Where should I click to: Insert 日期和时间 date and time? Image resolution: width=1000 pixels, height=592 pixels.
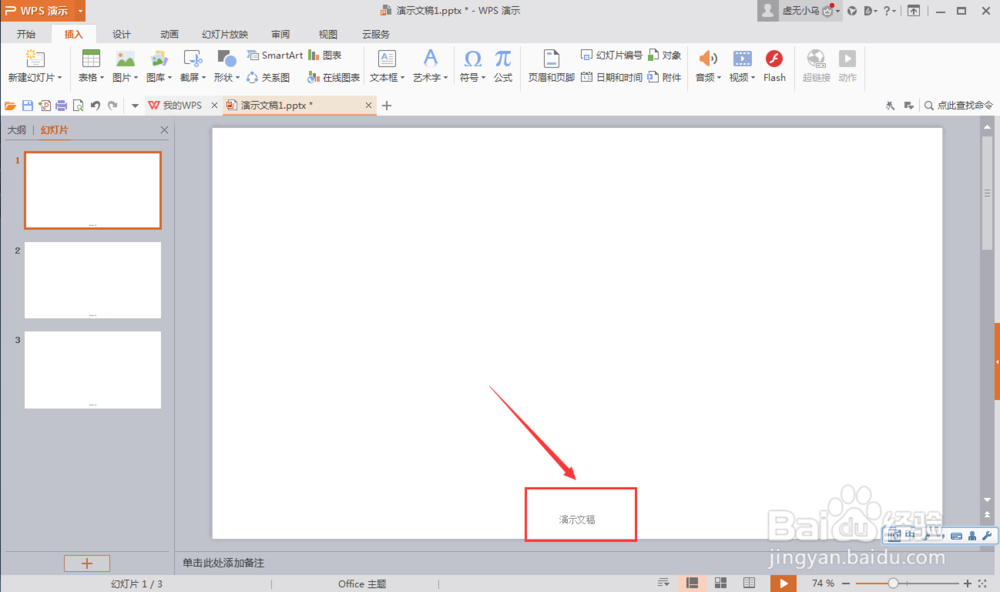point(611,77)
